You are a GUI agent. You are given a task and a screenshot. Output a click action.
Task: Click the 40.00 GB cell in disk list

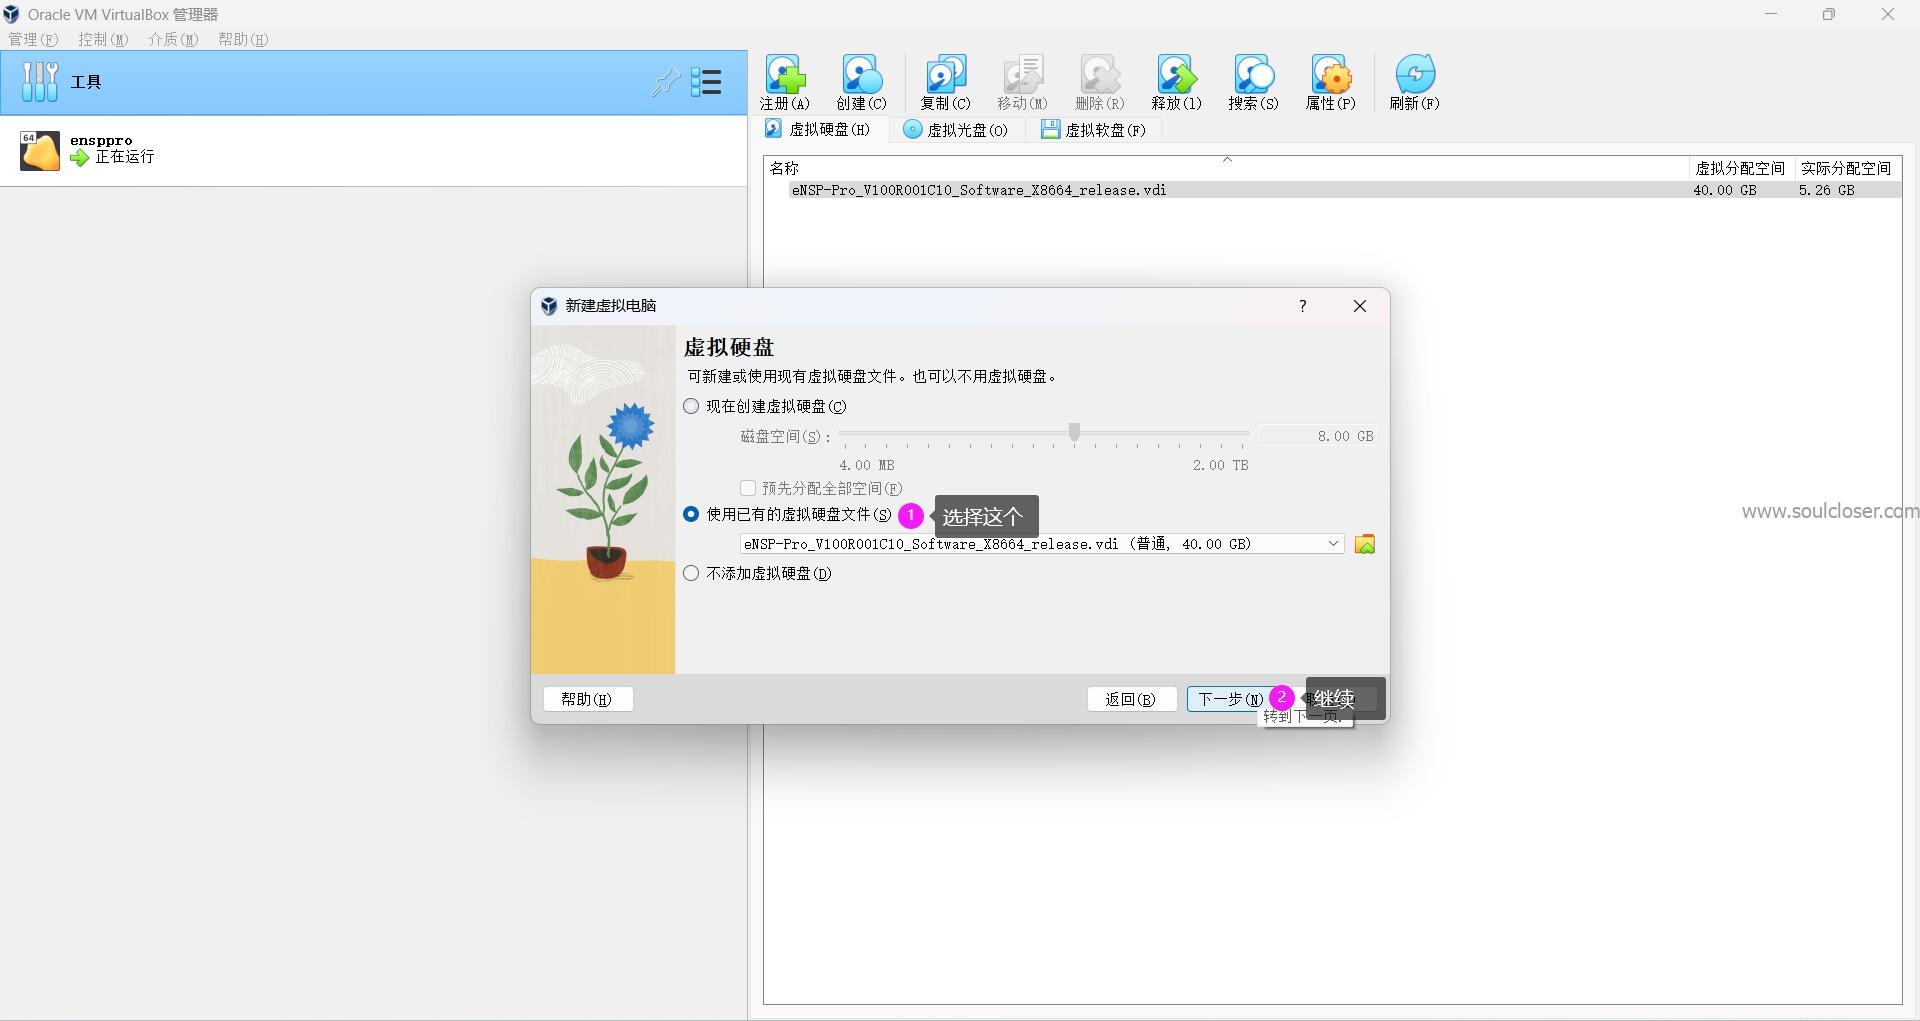tap(1725, 190)
